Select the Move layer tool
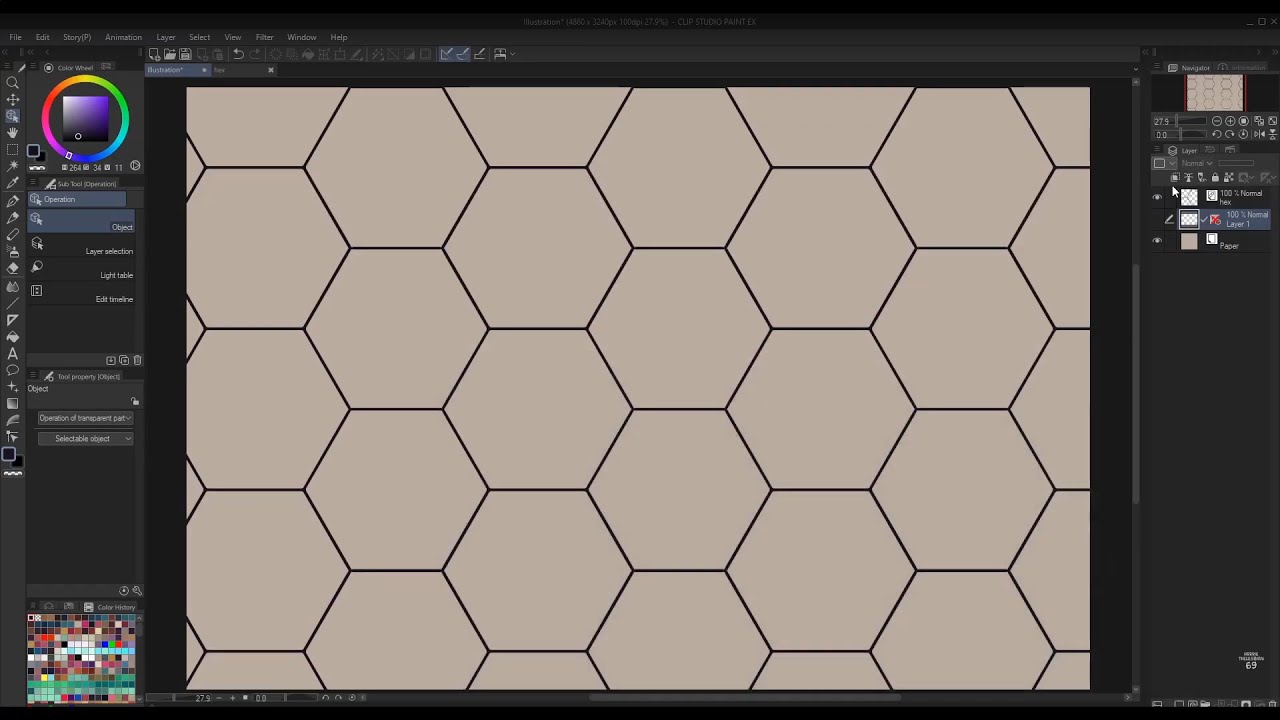1280x720 pixels. click(12, 100)
